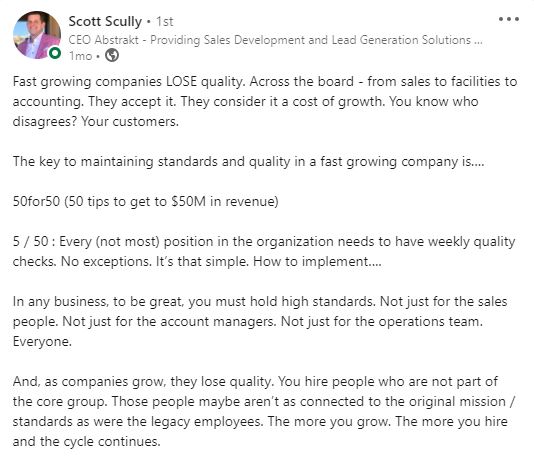534x465 pixels.
Task: Click the 'How to implement....' text
Action: click(x=317, y=261)
